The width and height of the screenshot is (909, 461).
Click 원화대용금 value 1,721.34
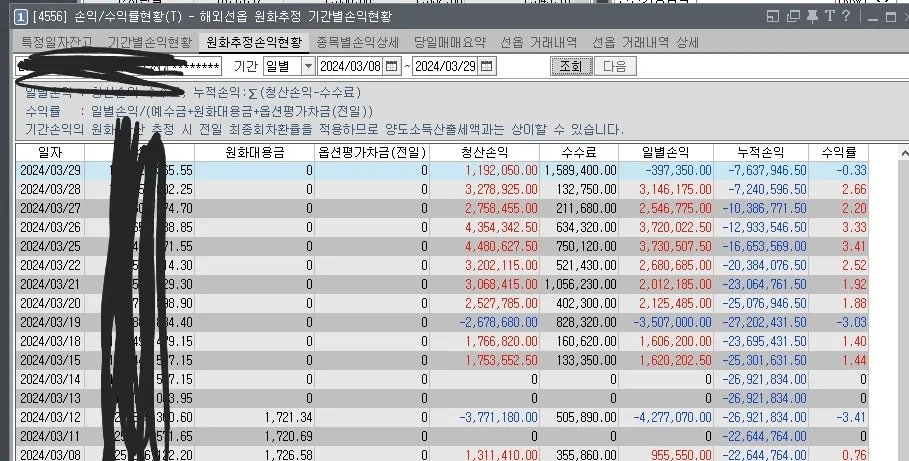pyautogui.click(x=288, y=418)
